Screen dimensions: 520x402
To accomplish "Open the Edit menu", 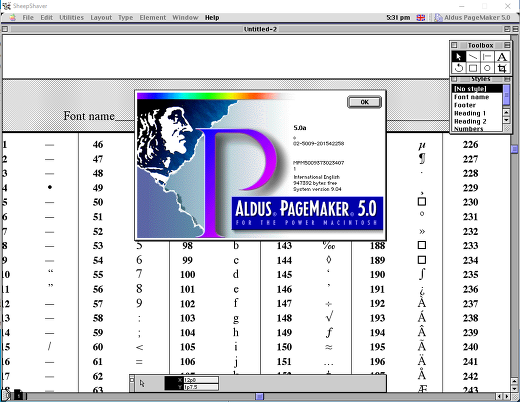I will tap(46, 18).
